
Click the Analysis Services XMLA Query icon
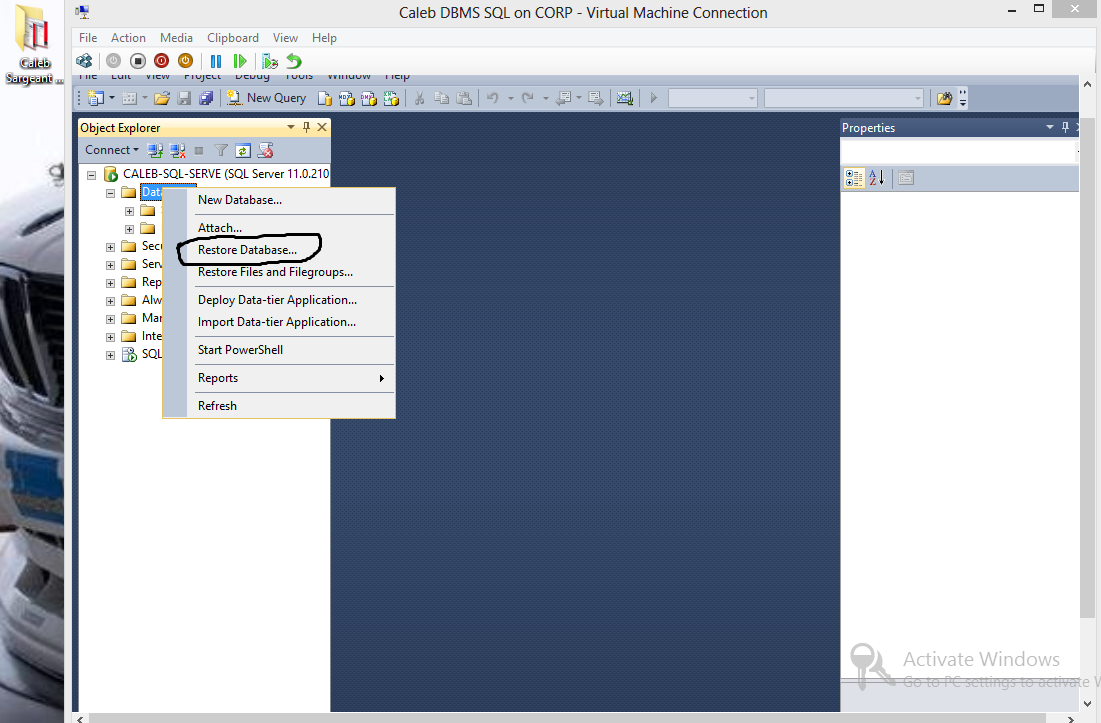[392, 98]
